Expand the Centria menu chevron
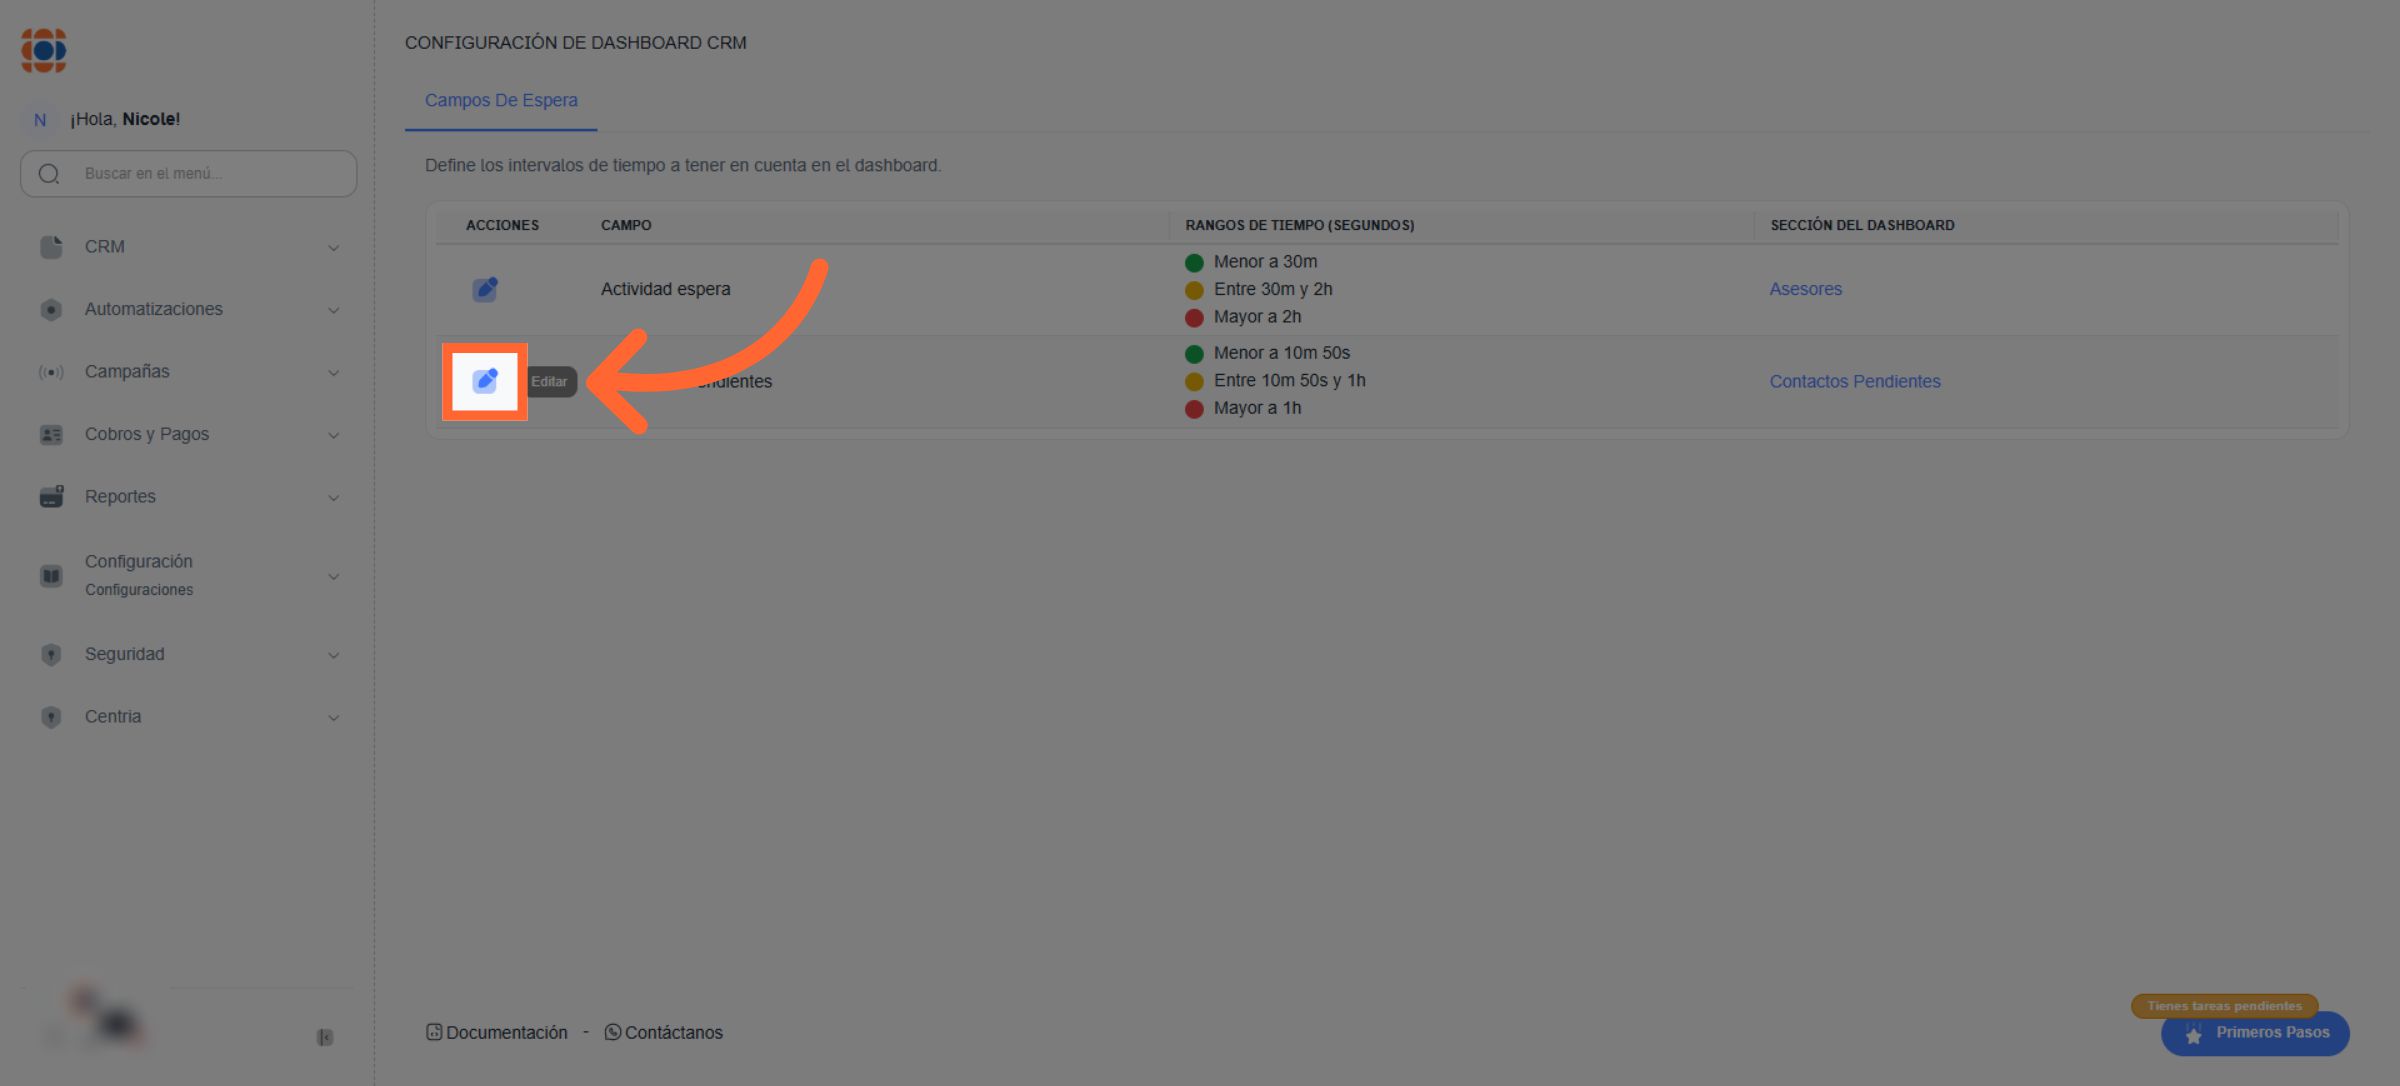 pyautogui.click(x=334, y=718)
